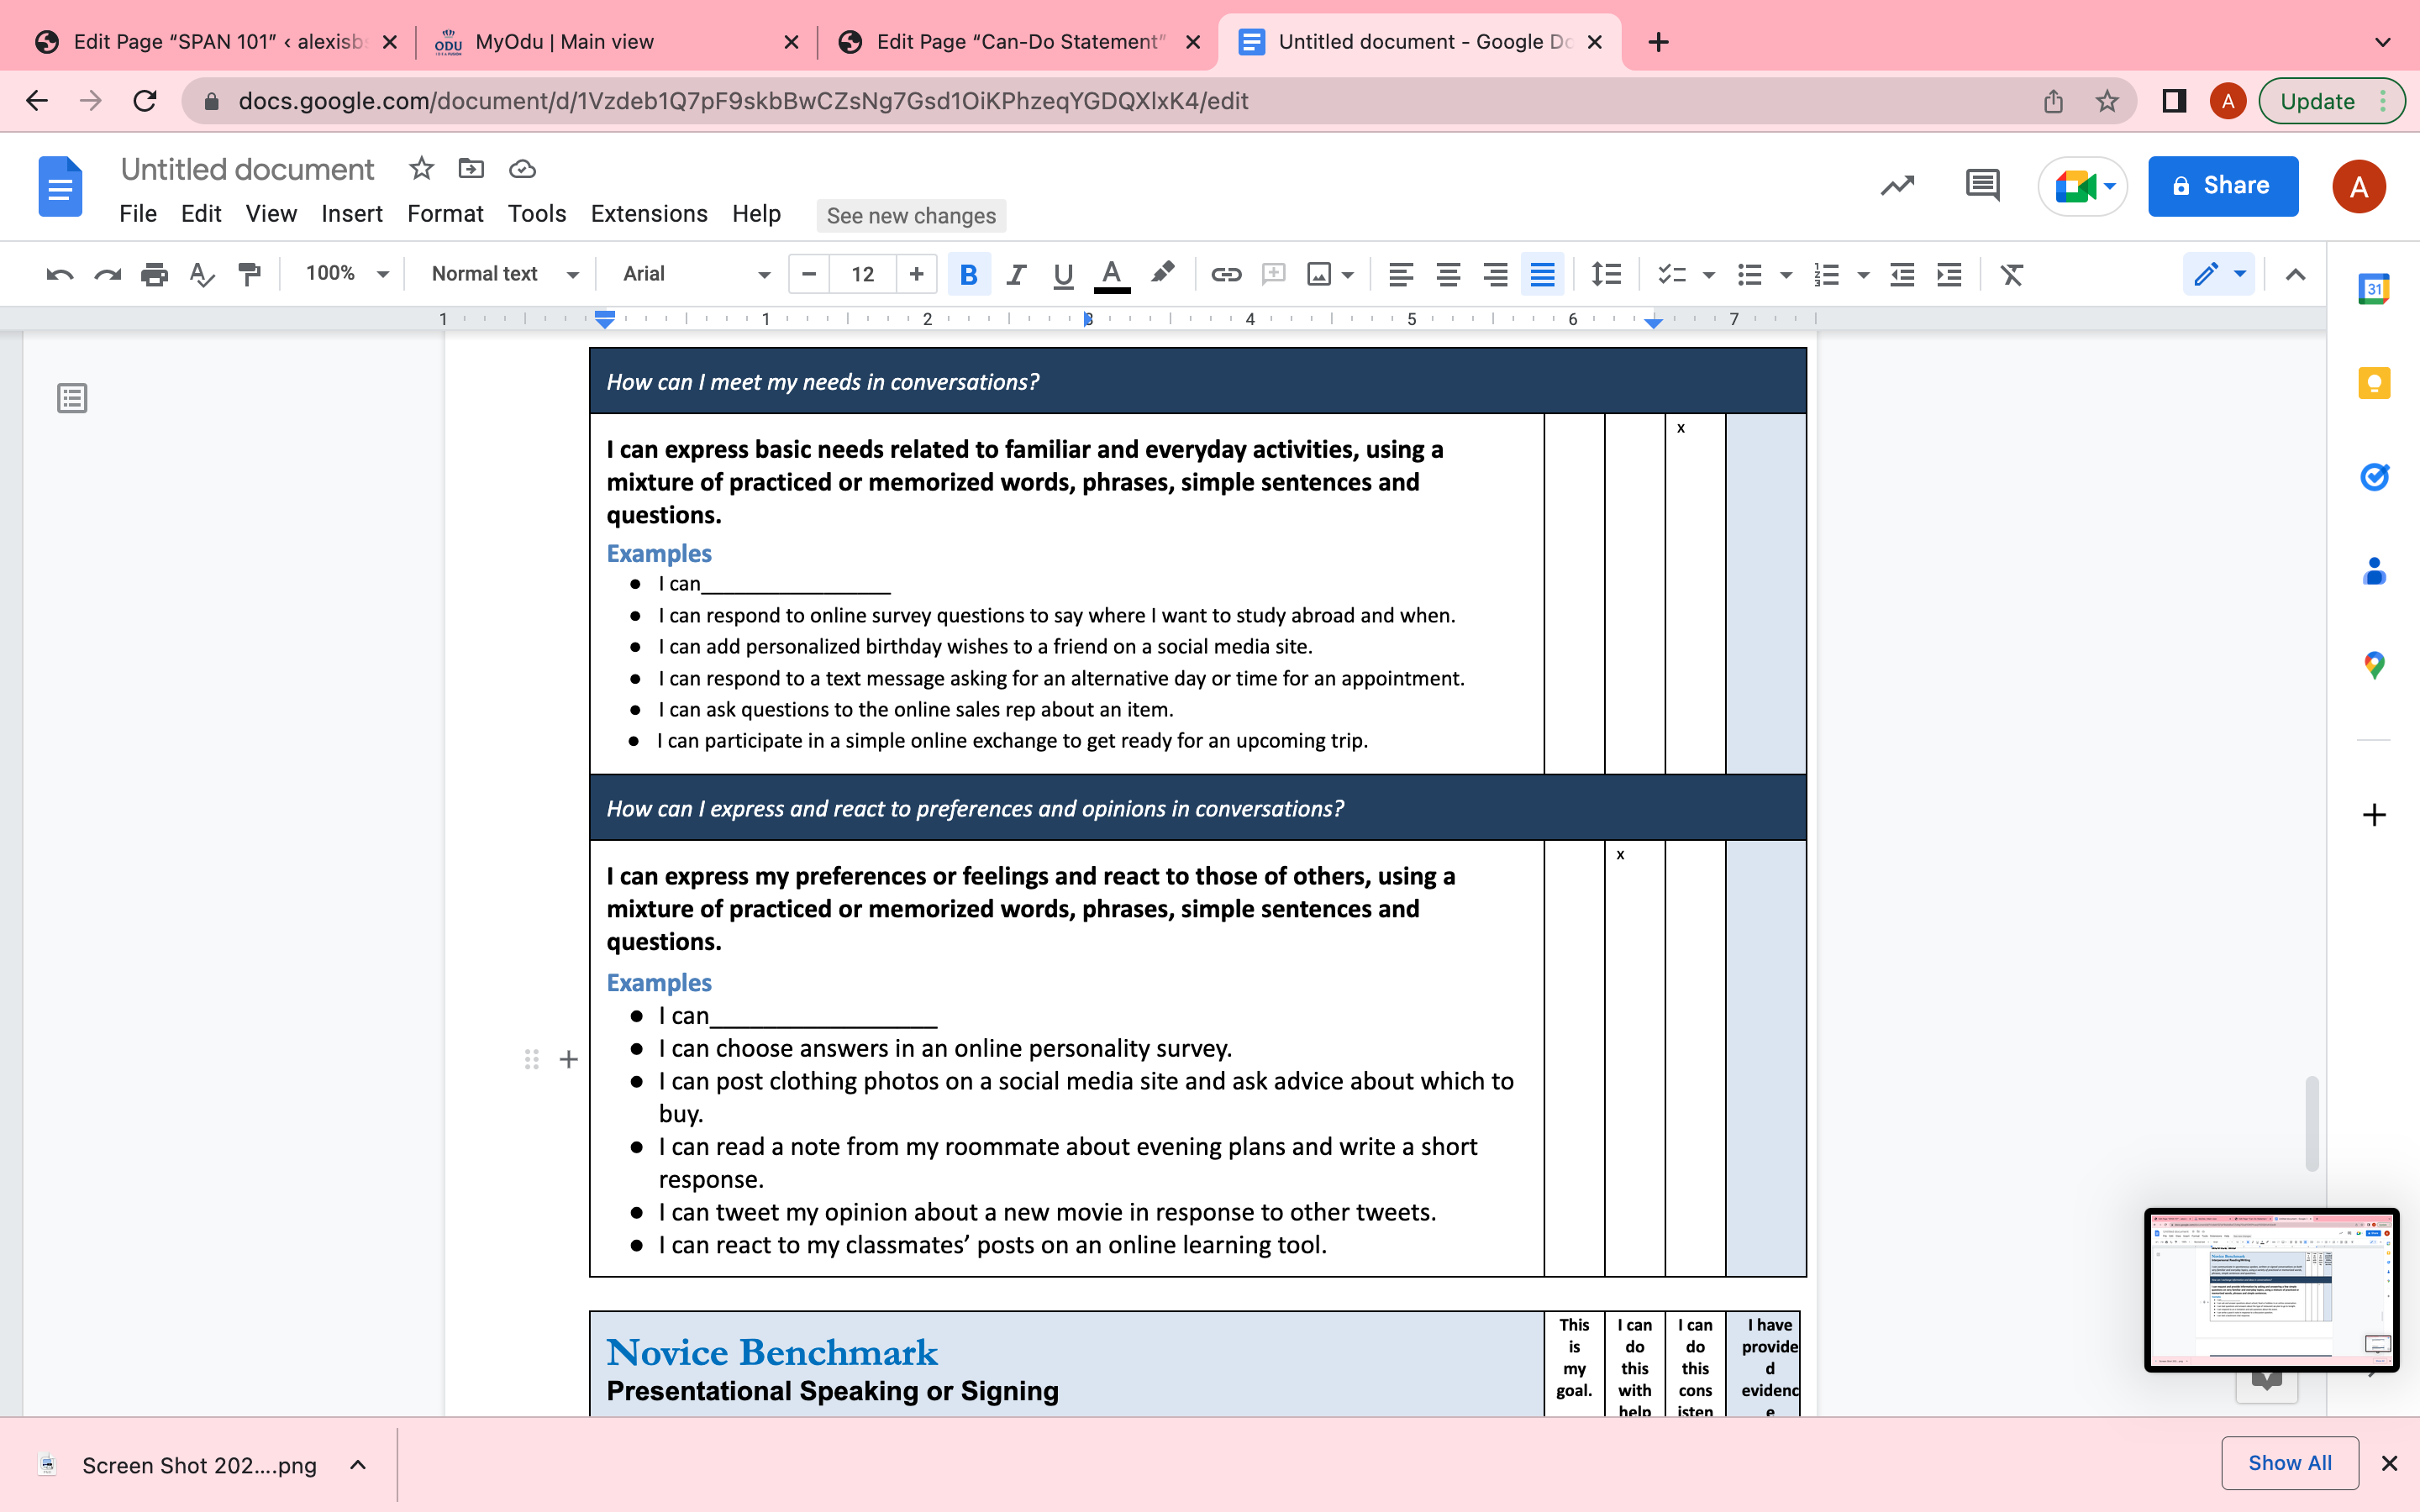
Task: Open Google Keep from side panel
Action: pos(2373,383)
